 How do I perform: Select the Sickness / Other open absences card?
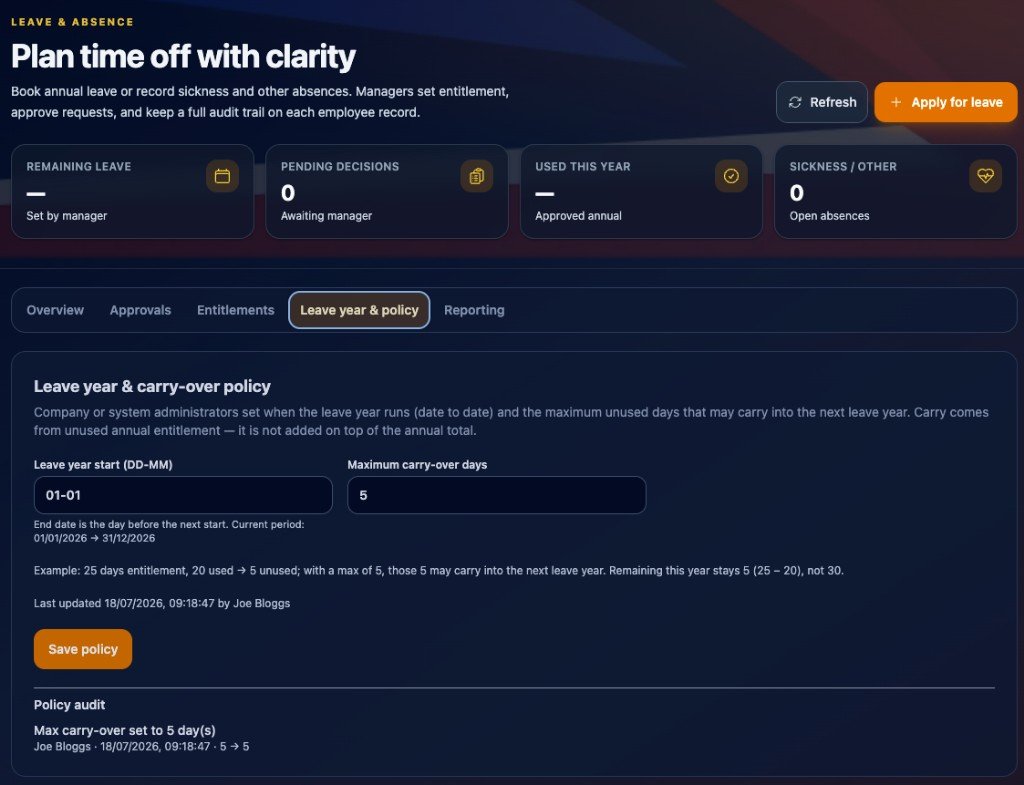[x=895, y=191]
